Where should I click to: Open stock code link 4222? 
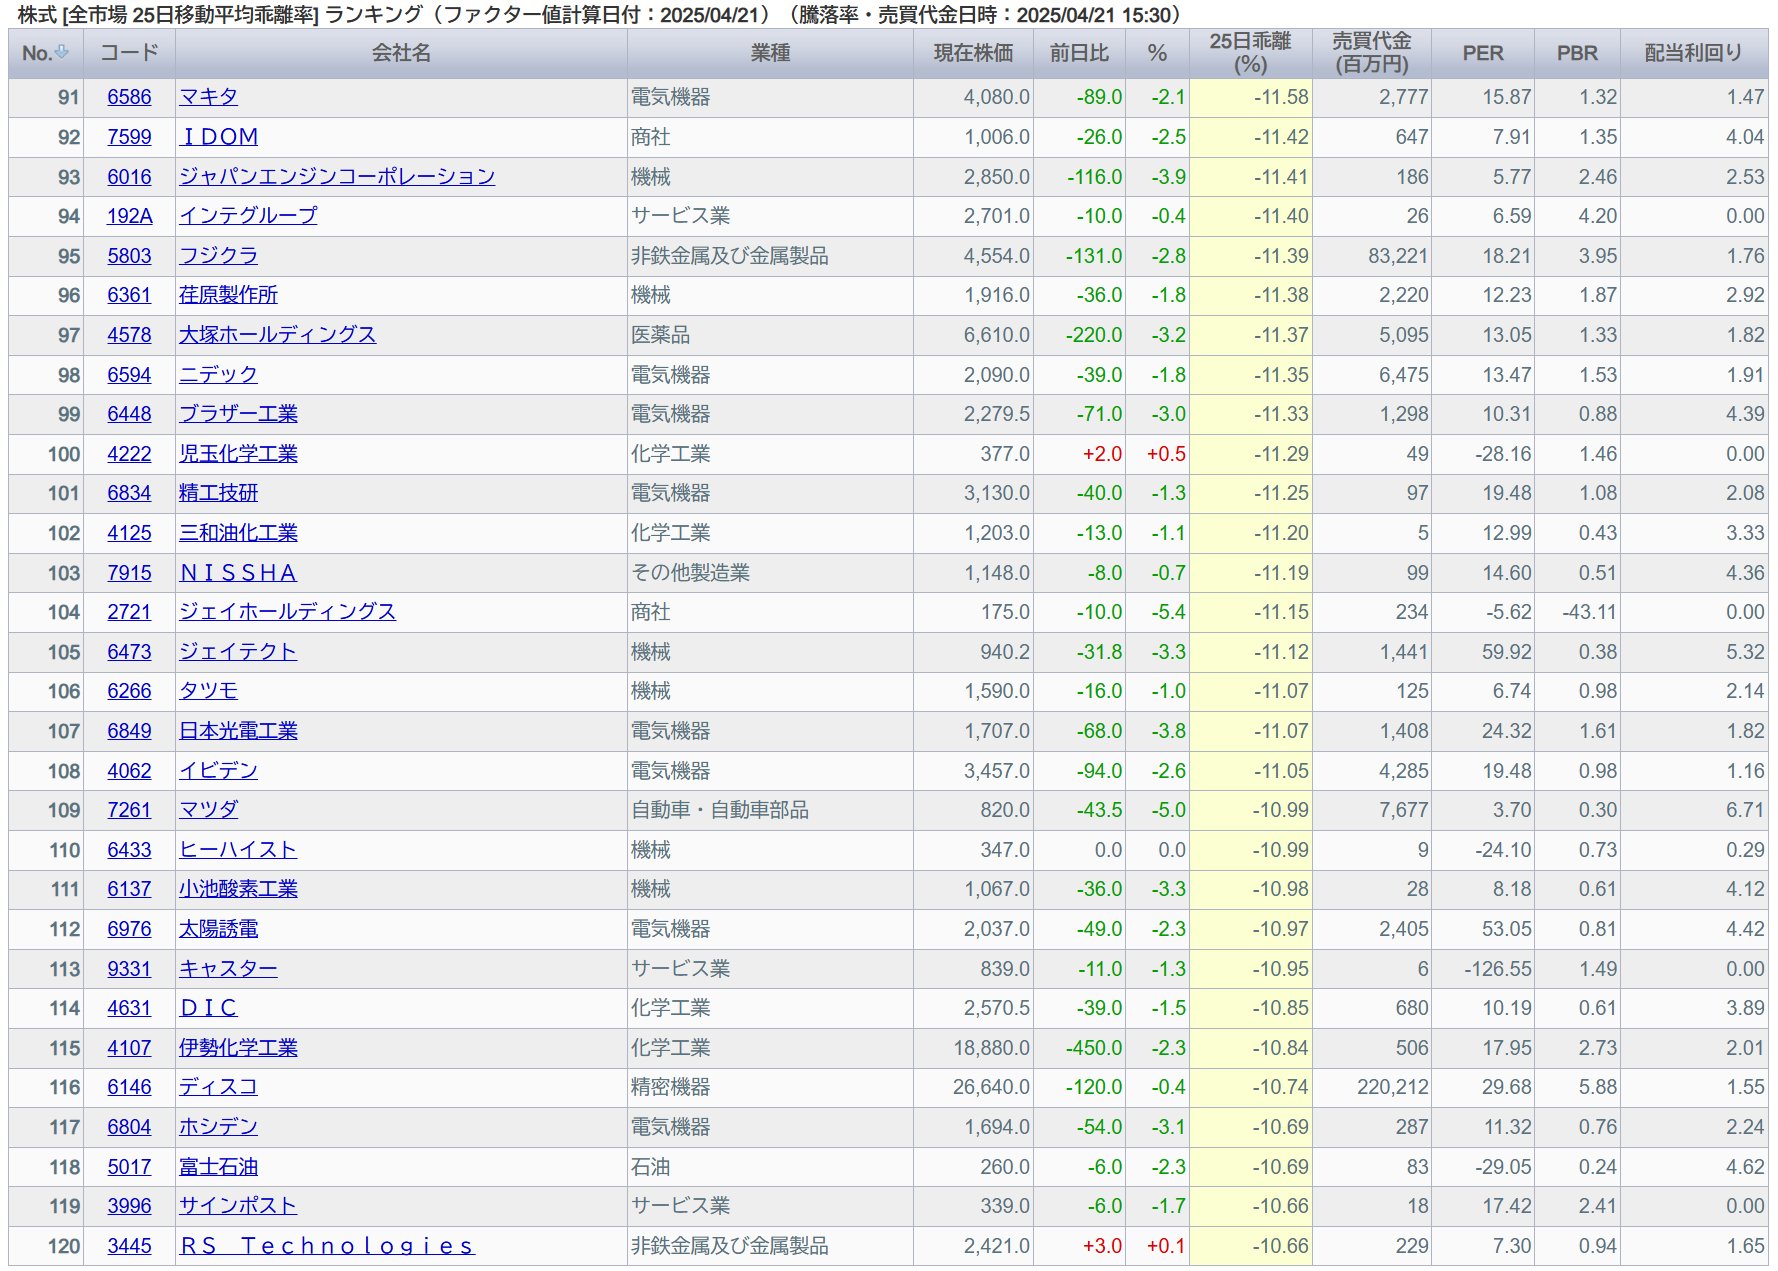[x=130, y=454]
